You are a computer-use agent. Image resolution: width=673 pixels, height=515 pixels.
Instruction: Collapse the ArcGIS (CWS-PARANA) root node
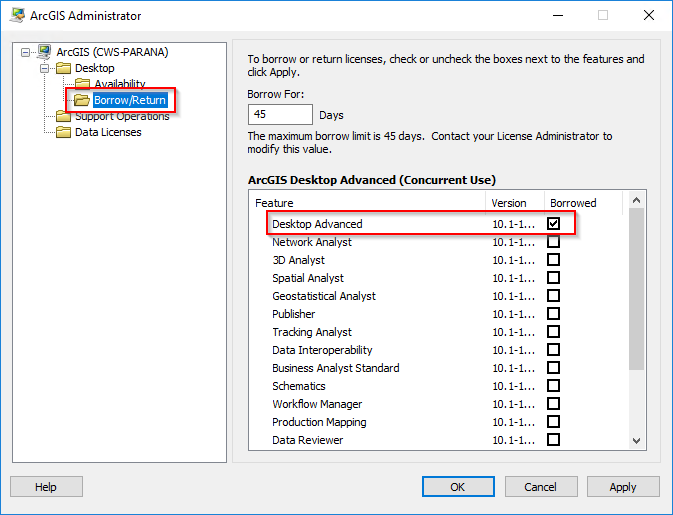(26, 52)
